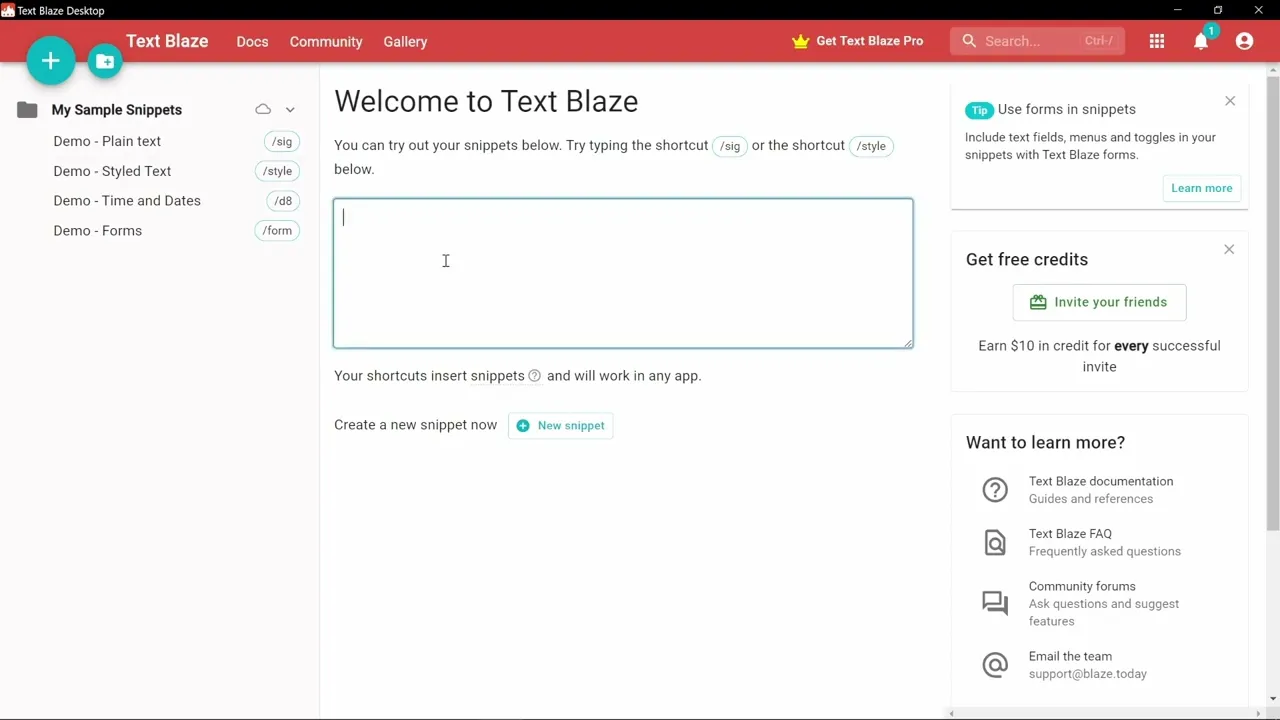
Task: Select Demo - Forms snippet
Action: point(98,231)
